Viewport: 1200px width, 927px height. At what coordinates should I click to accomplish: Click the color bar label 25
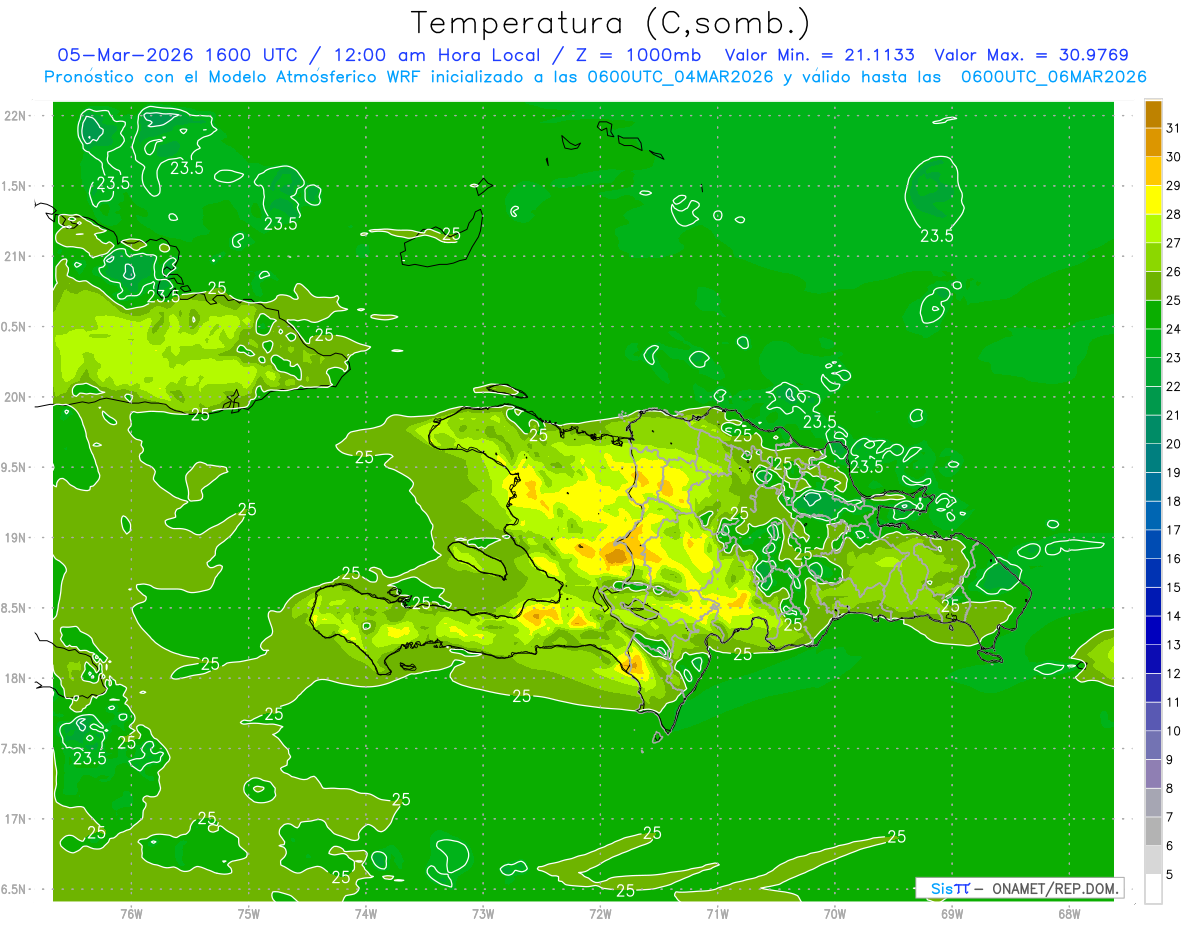coord(1173,300)
